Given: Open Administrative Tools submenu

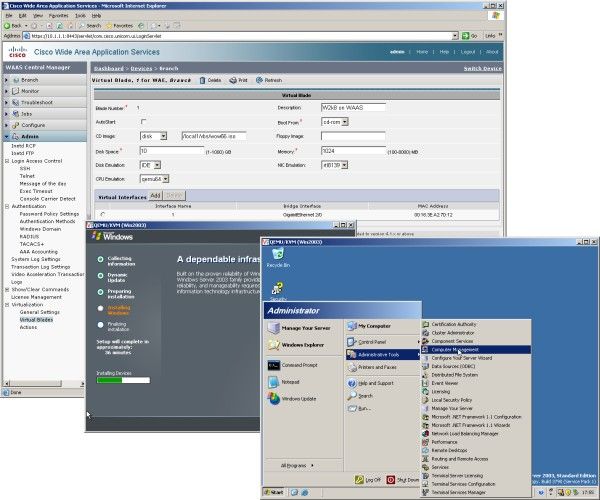Looking at the screenshot, I should tap(383, 355).
